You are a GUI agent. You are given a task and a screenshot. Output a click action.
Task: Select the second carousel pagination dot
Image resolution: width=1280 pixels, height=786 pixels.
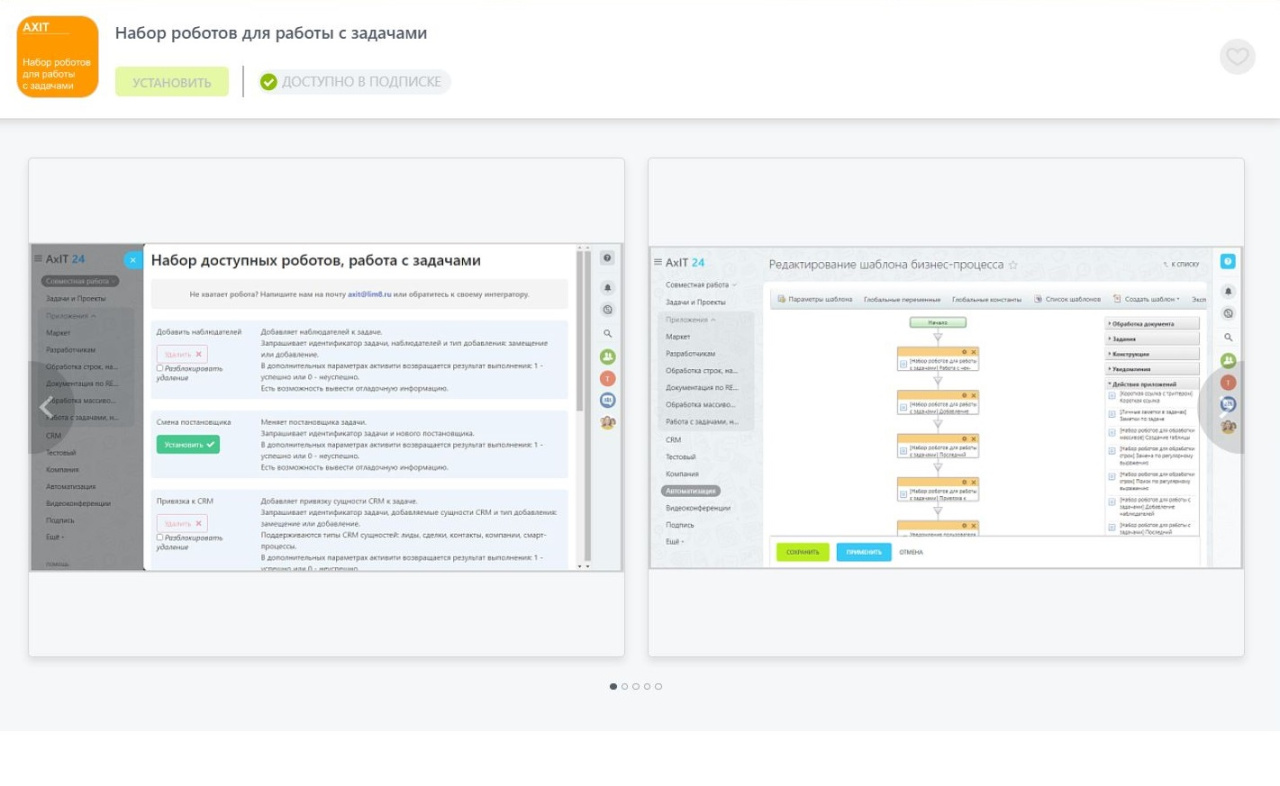pyautogui.click(x=625, y=687)
